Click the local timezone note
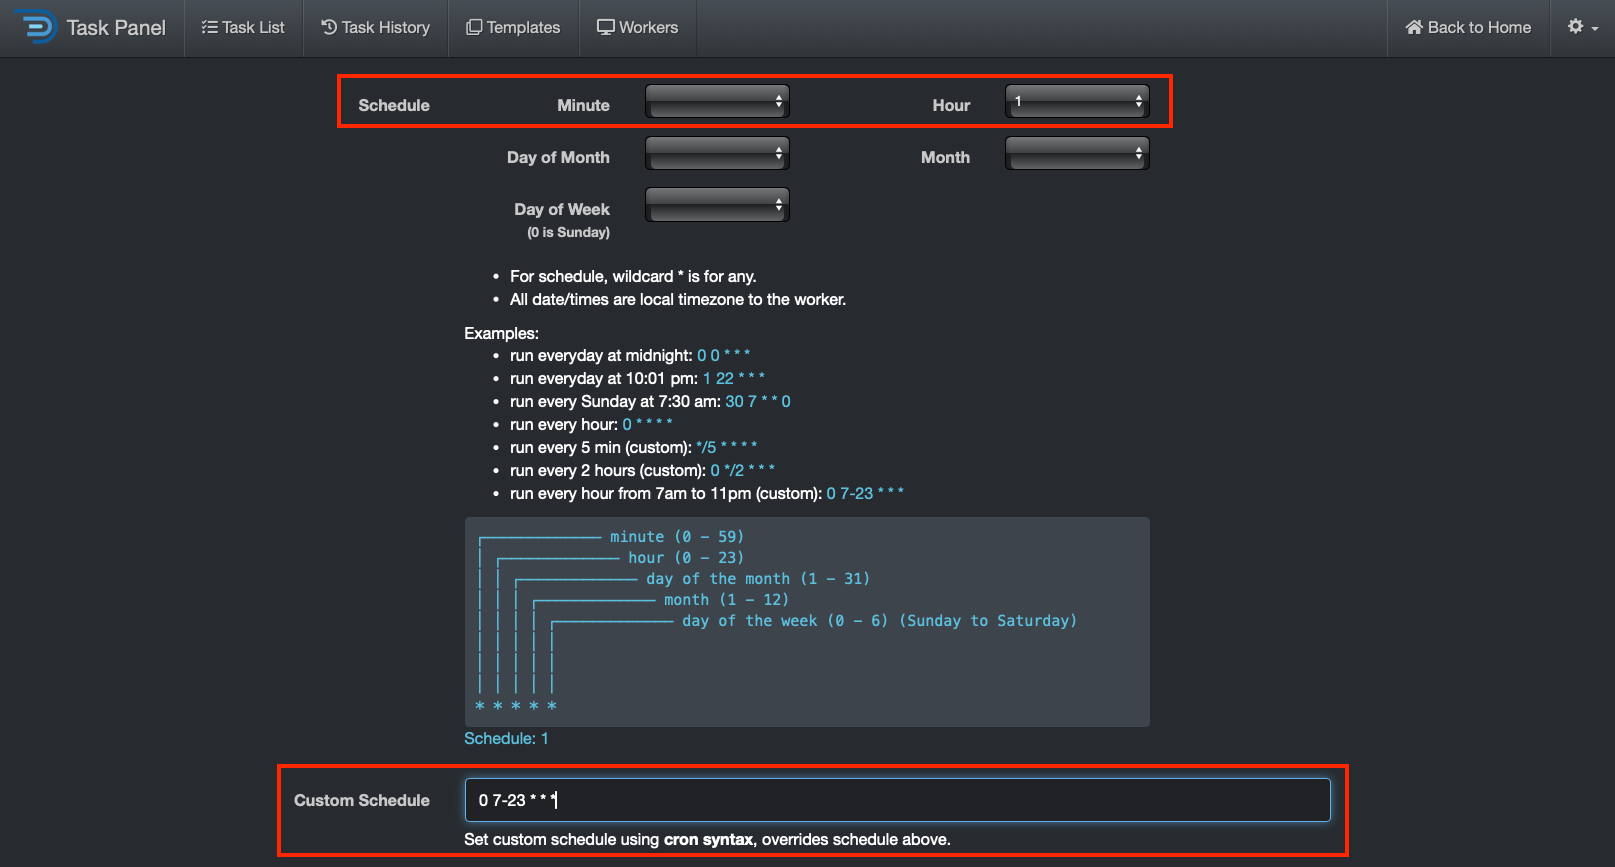Viewport: 1615px width, 867px height. coord(678,299)
